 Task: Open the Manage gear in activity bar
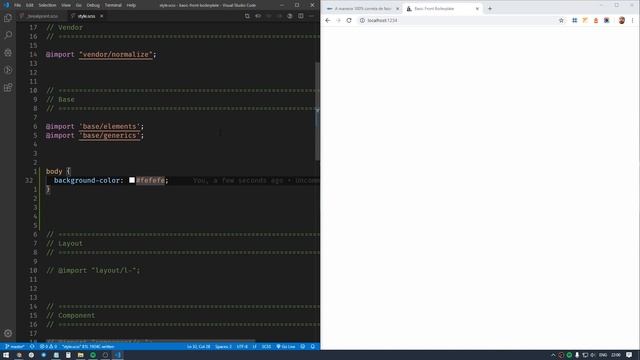click(x=8, y=333)
